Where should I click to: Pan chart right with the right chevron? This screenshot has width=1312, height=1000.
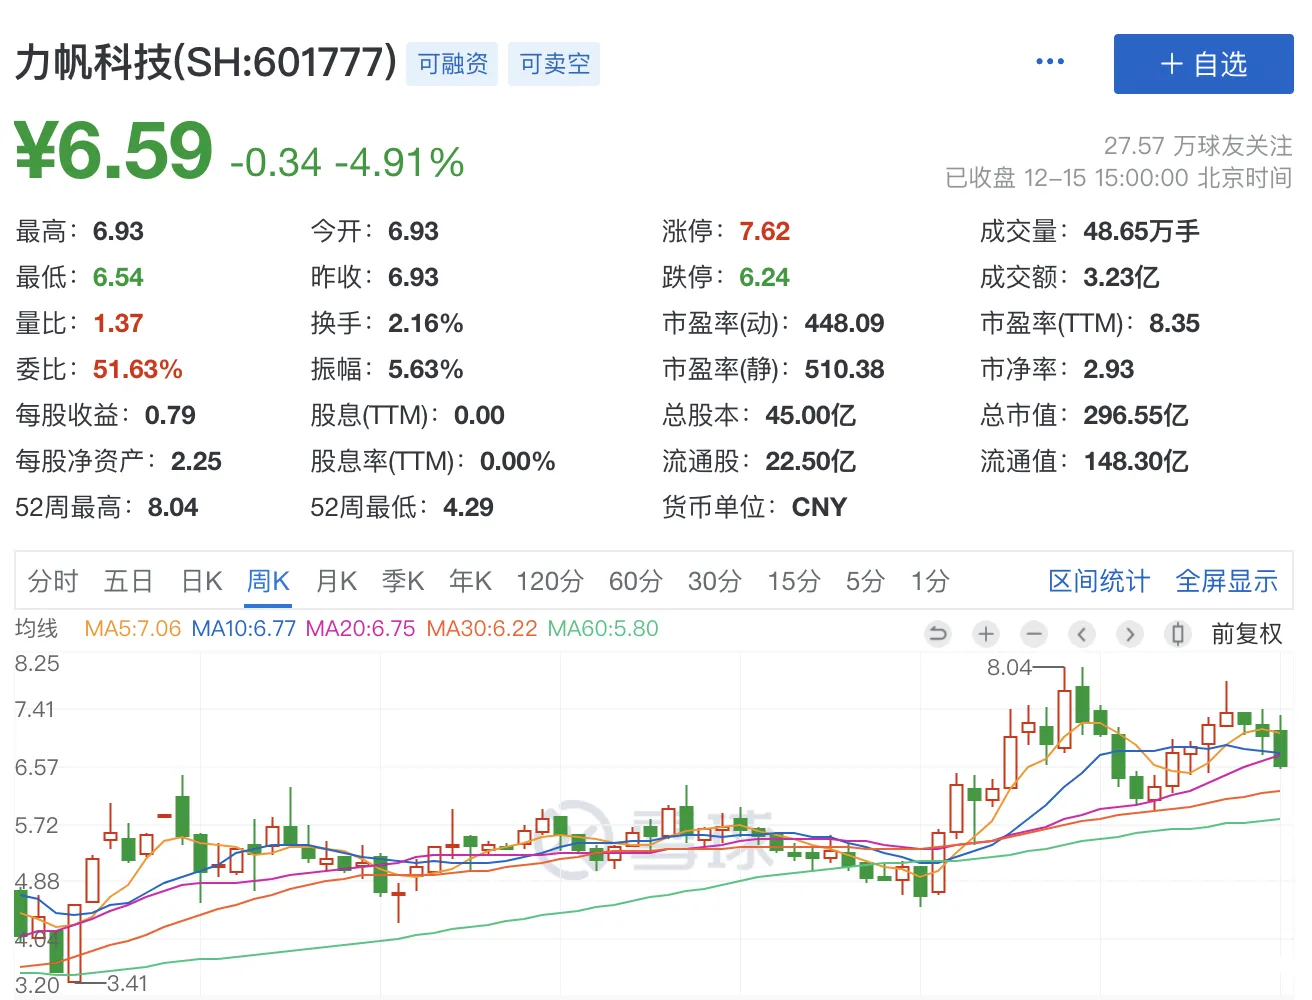click(x=1130, y=634)
